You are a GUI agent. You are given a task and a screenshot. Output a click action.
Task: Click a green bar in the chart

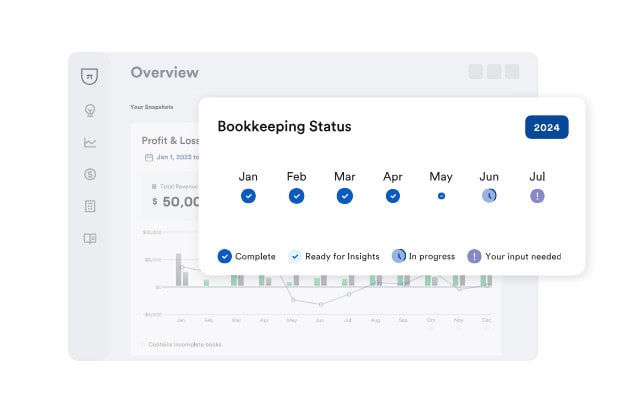point(233,277)
